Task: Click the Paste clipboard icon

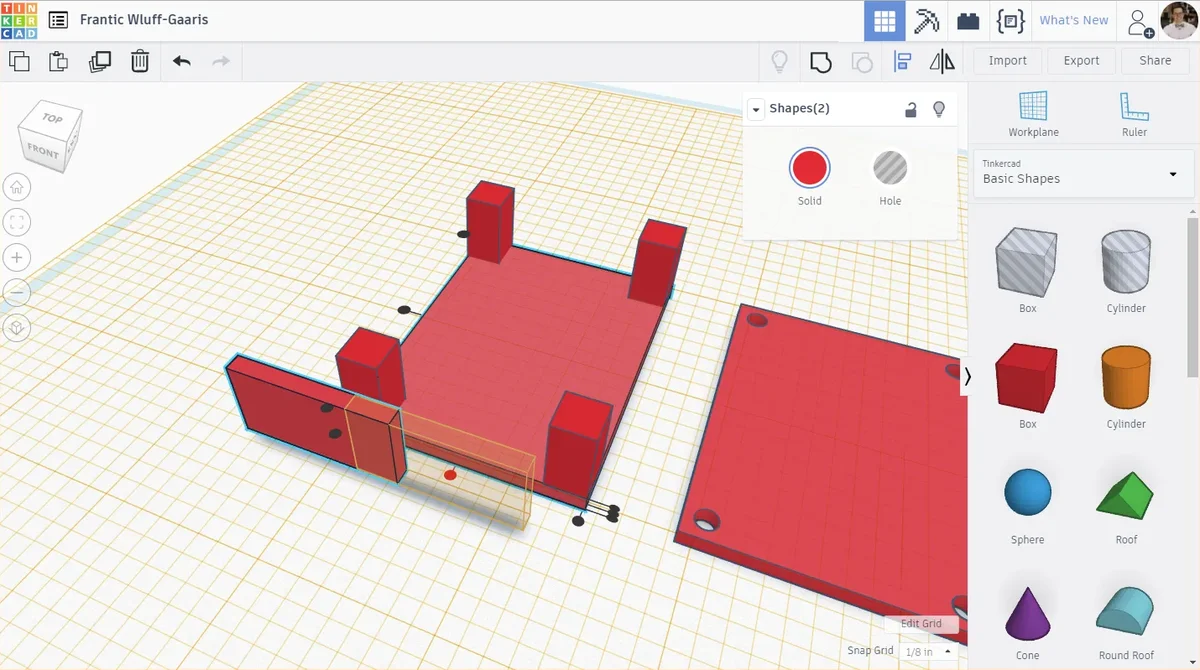Action: tap(59, 61)
